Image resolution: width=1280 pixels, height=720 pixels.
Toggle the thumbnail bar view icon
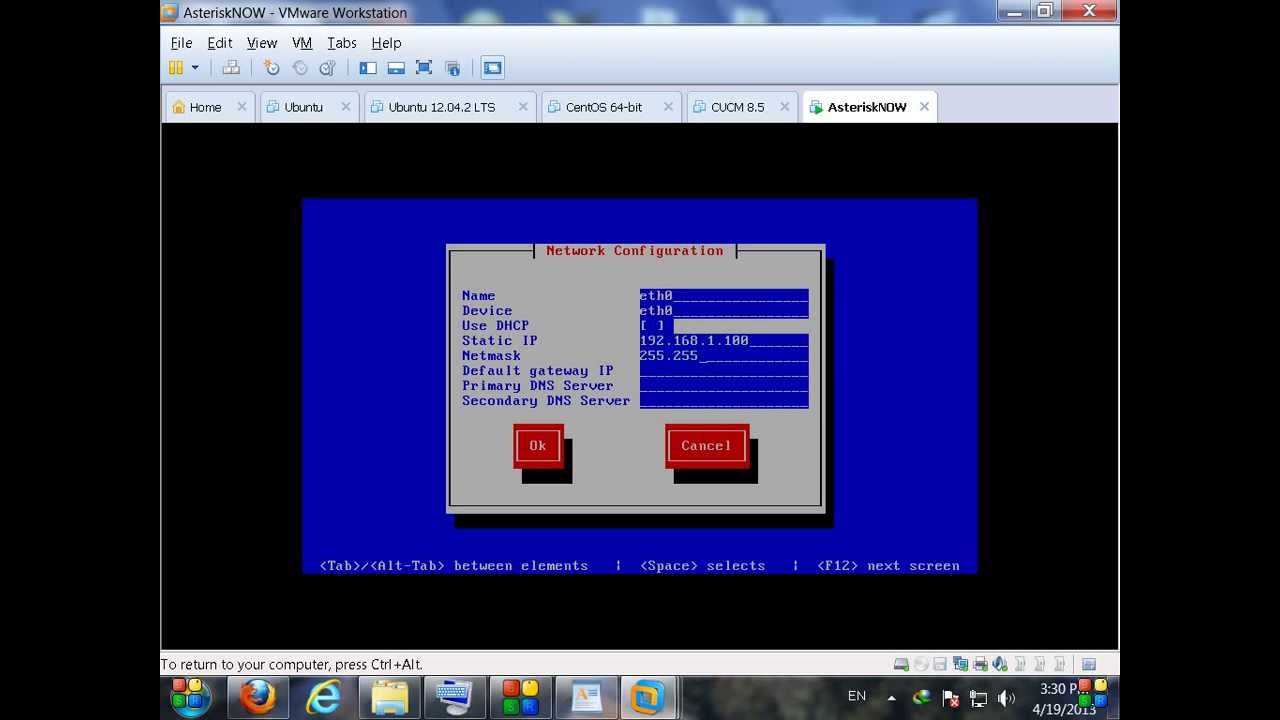pos(396,68)
